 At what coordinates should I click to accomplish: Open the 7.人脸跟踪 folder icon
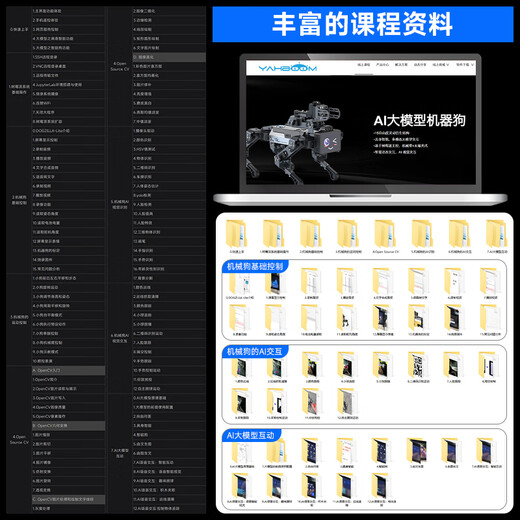[453, 365]
